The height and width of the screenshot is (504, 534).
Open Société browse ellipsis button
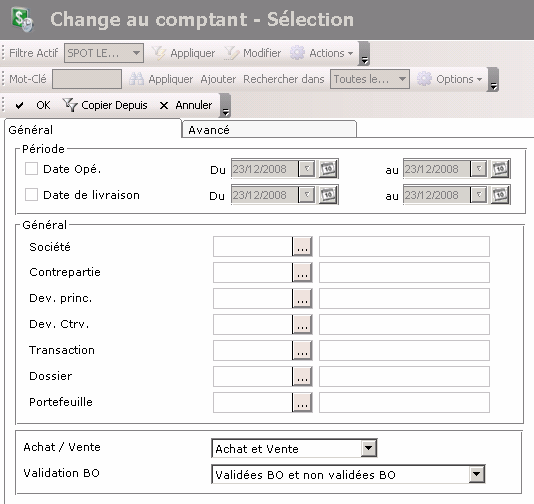pos(302,247)
